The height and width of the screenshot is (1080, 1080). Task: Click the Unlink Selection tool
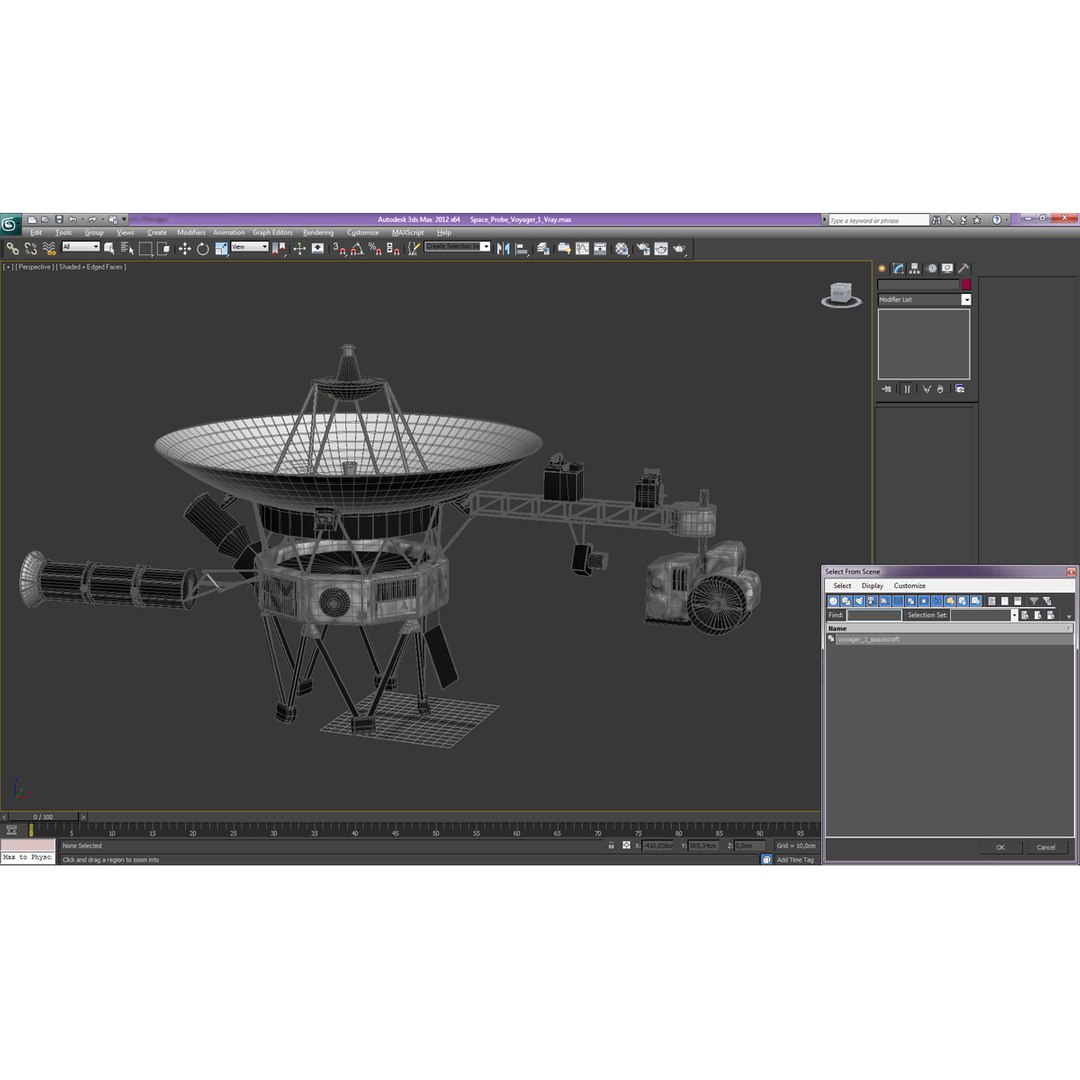(x=30, y=249)
